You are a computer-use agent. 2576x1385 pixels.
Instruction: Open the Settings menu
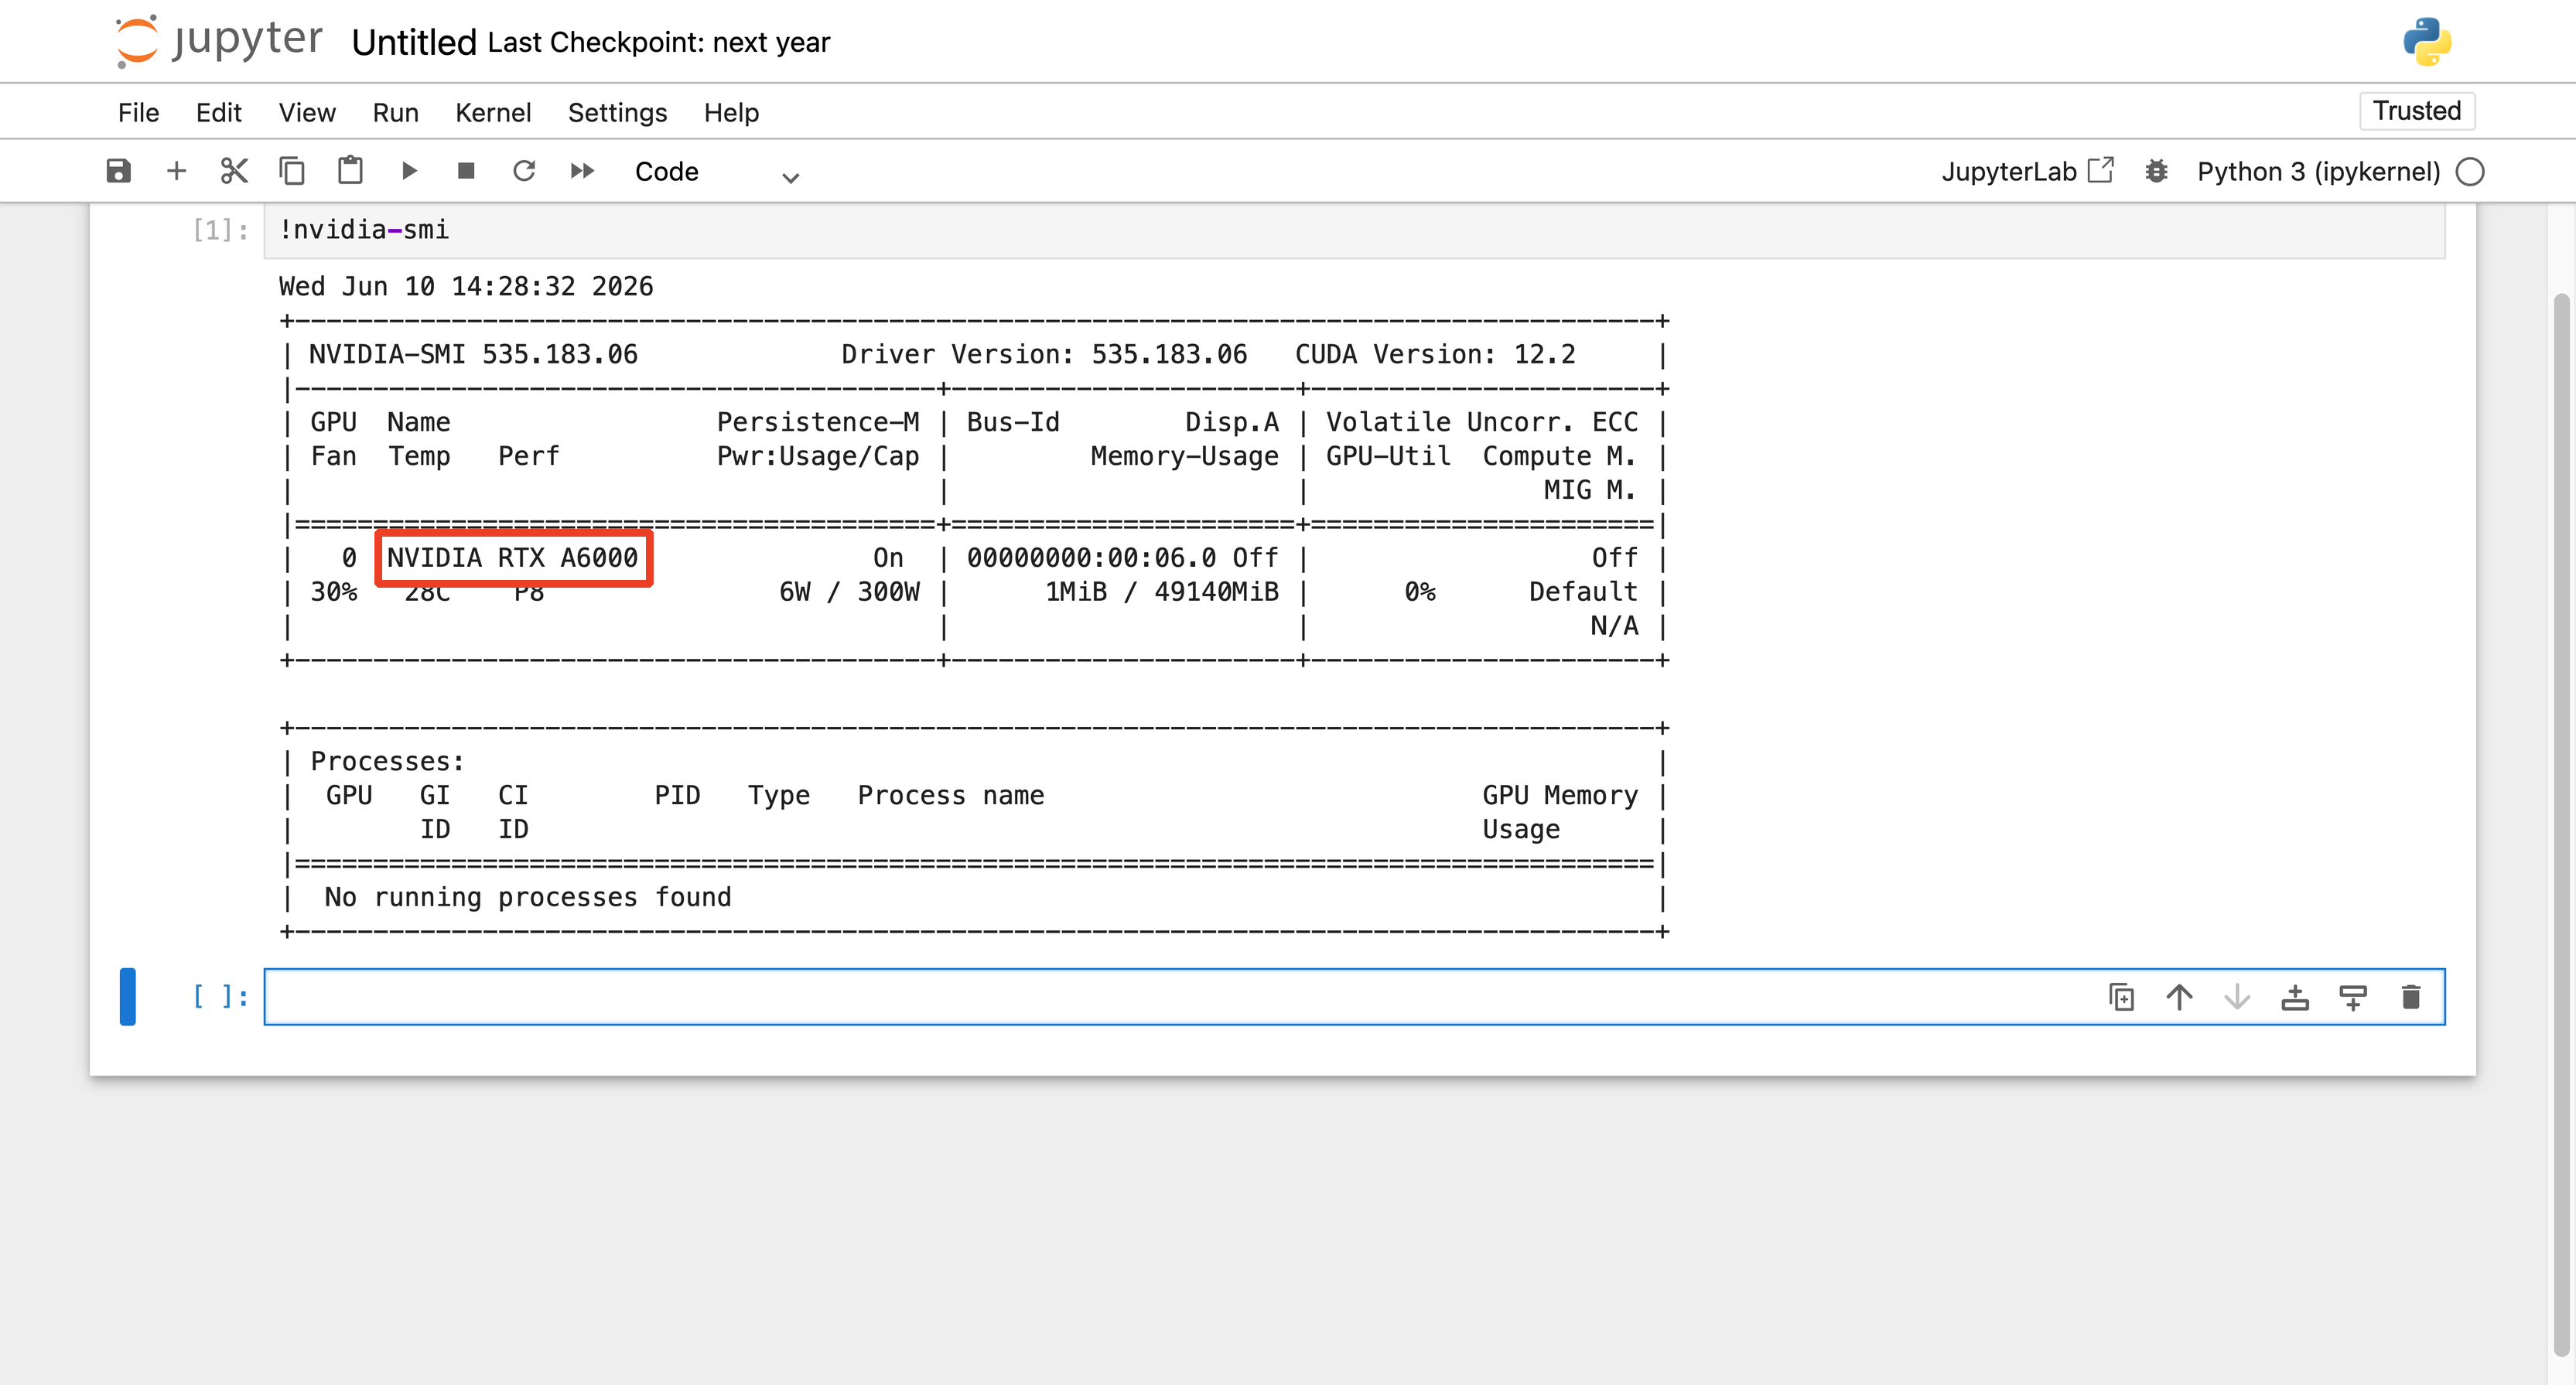click(617, 112)
